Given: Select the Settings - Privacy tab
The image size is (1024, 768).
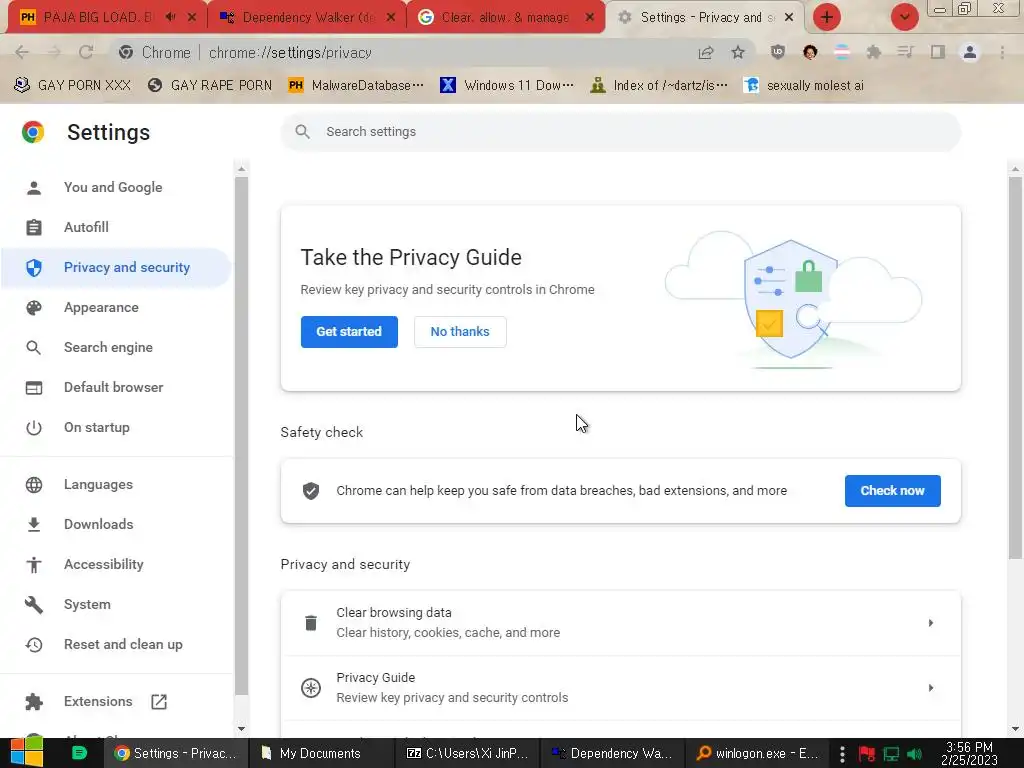Looking at the screenshot, I should point(705,17).
